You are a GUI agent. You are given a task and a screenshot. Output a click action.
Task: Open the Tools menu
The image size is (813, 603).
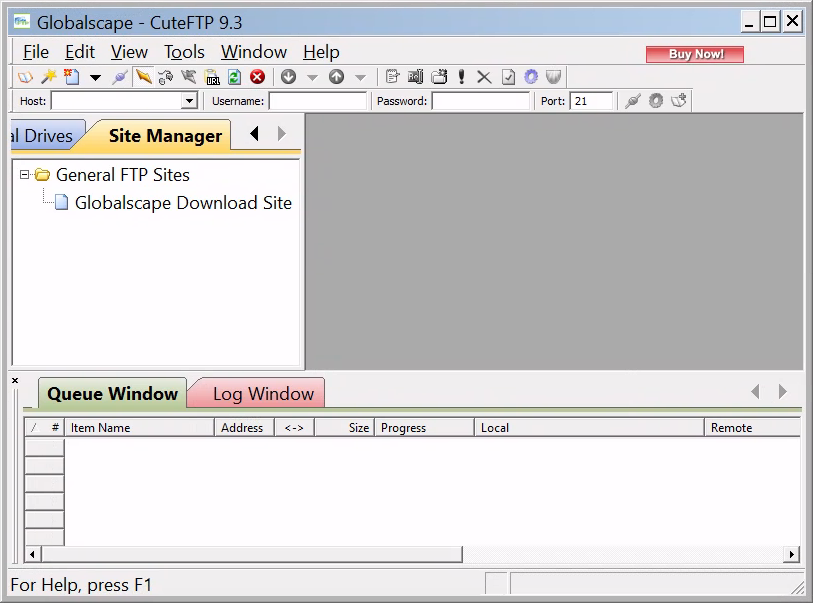coord(184,52)
